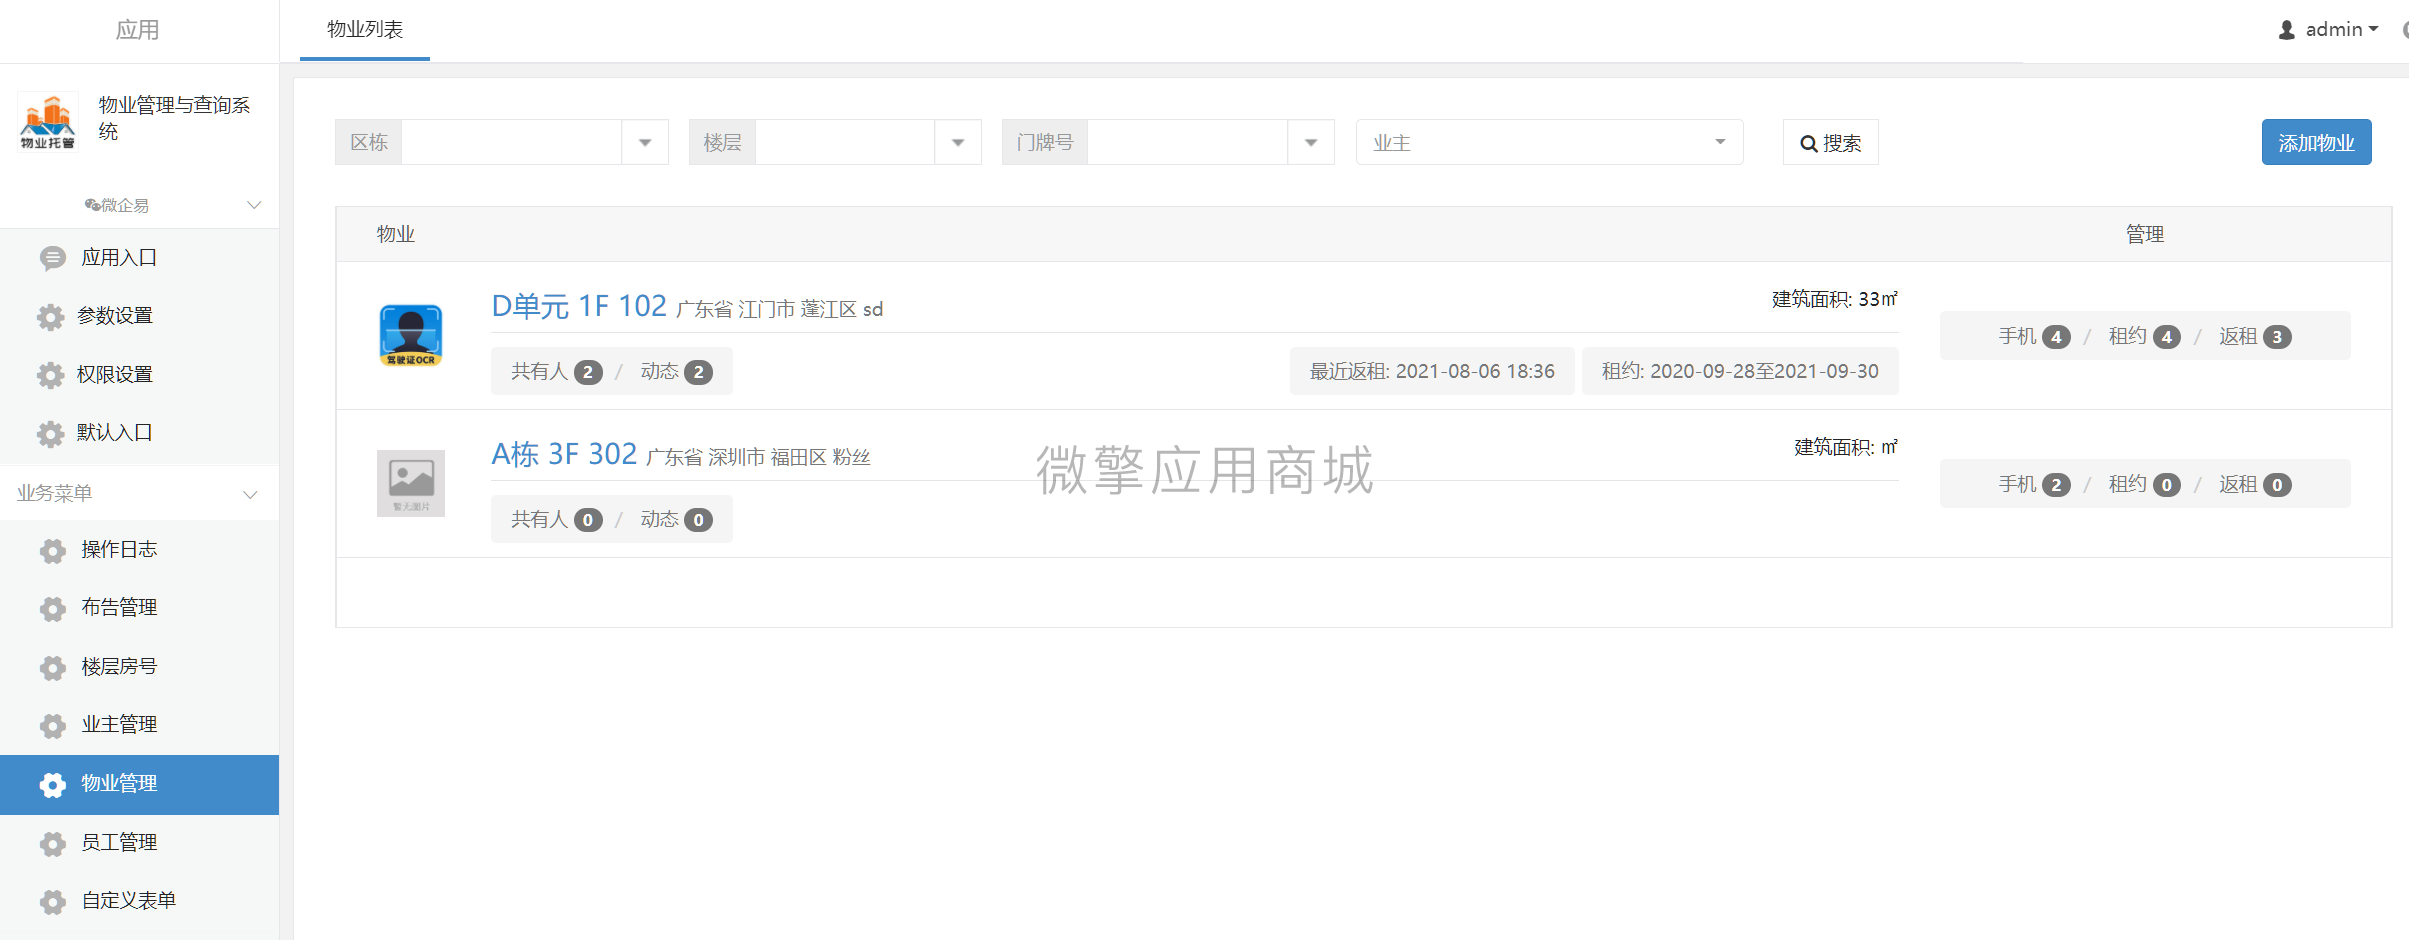Click the 租约: 2020-09-28至2021-09-30 label
The image size is (2409, 940).
click(x=1740, y=371)
